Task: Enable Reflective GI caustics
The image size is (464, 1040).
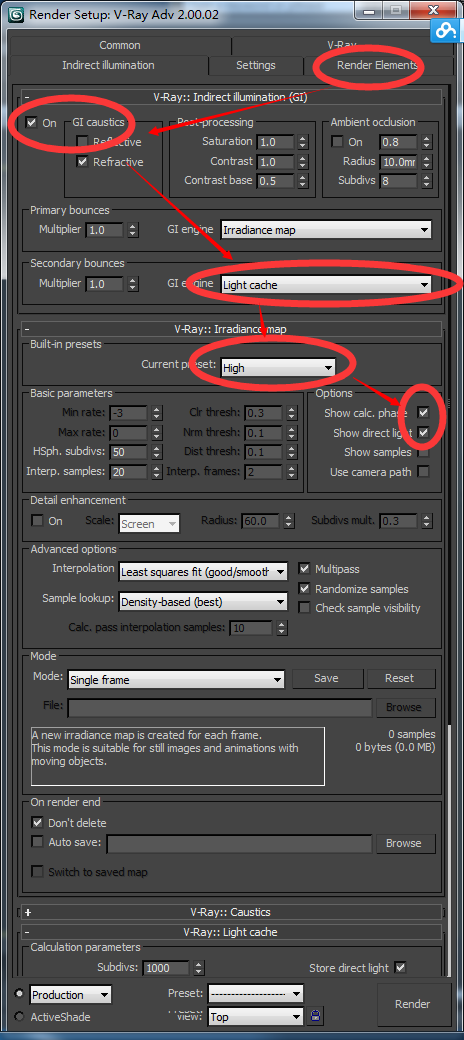Action: (82, 142)
